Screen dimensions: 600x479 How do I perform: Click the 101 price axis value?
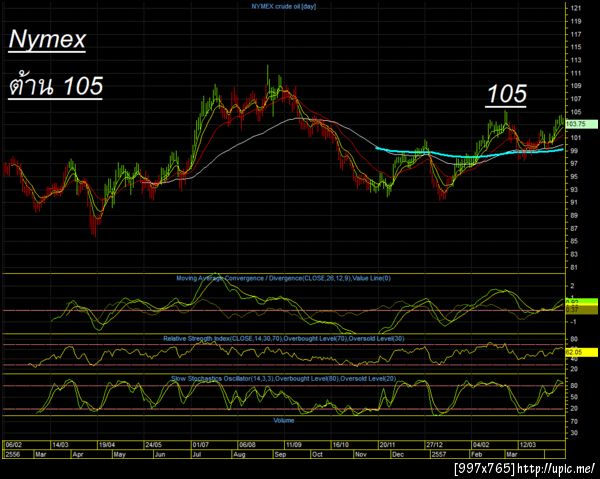point(576,138)
